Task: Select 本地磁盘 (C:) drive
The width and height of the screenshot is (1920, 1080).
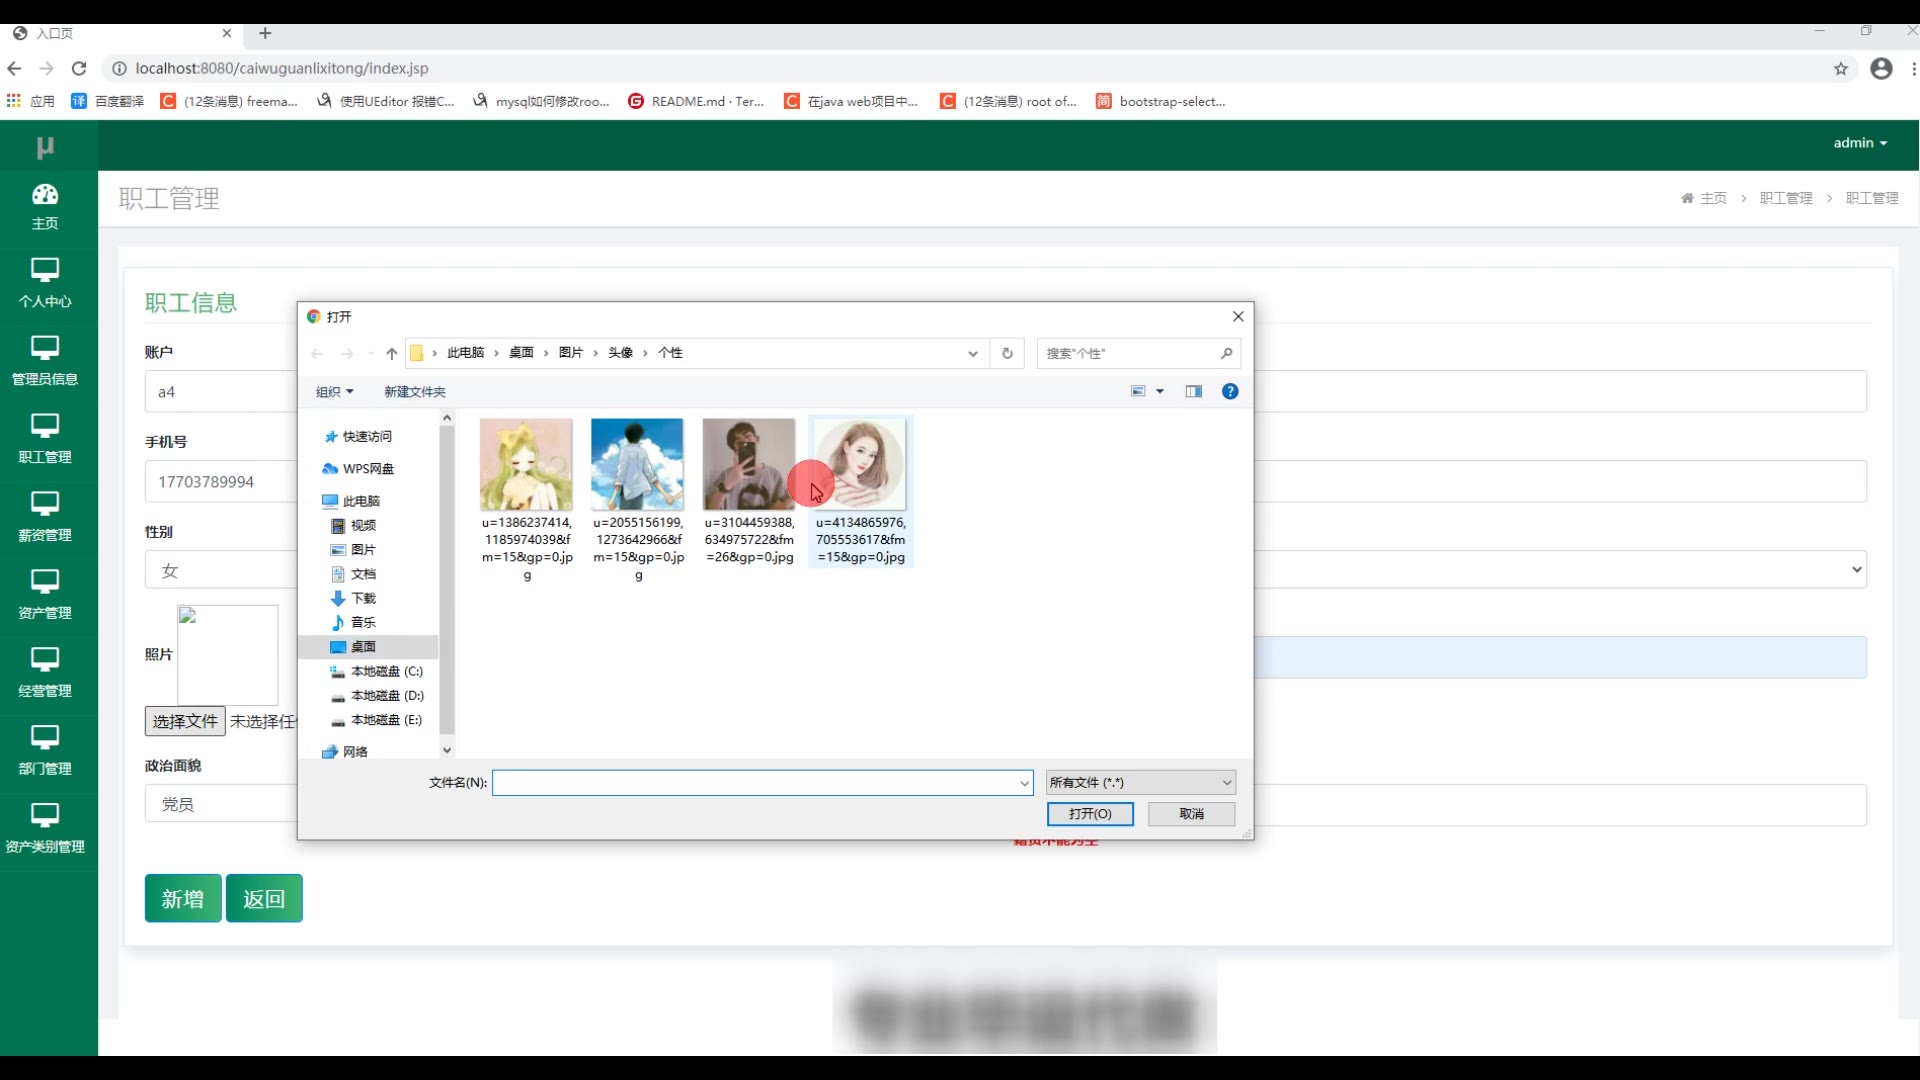Action: coord(376,671)
